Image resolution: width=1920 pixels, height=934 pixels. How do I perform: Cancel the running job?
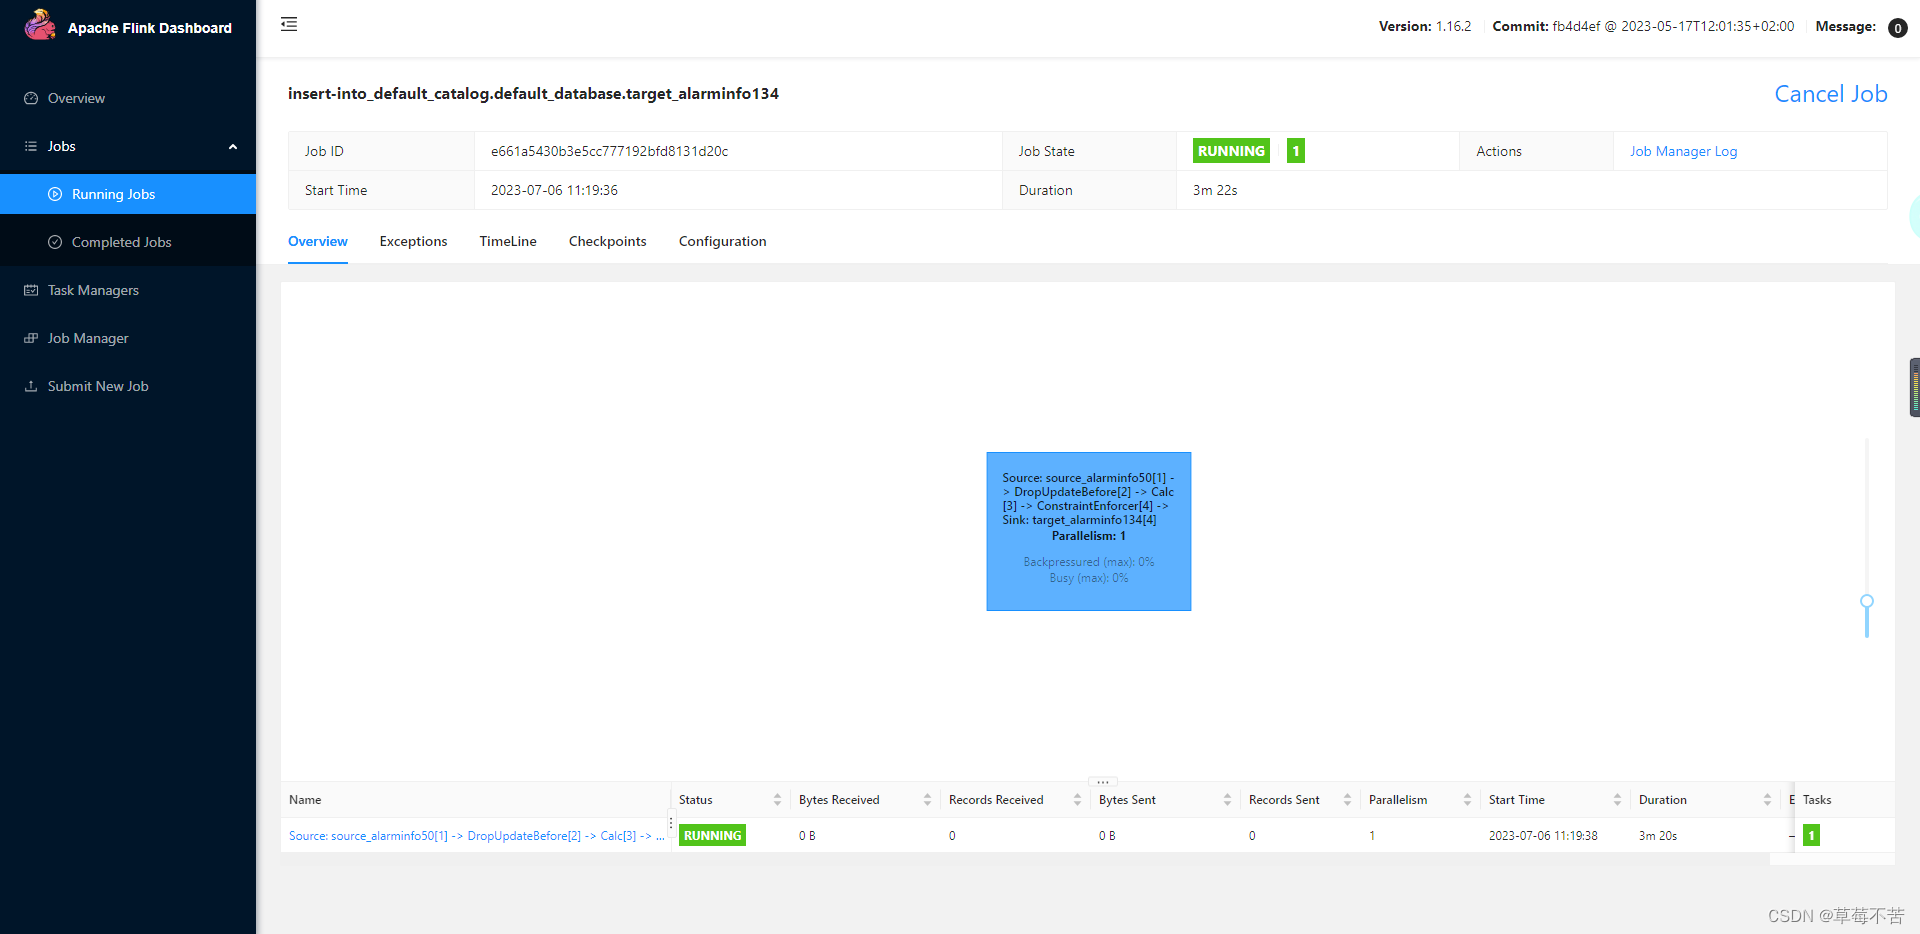[x=1830, y=94]
